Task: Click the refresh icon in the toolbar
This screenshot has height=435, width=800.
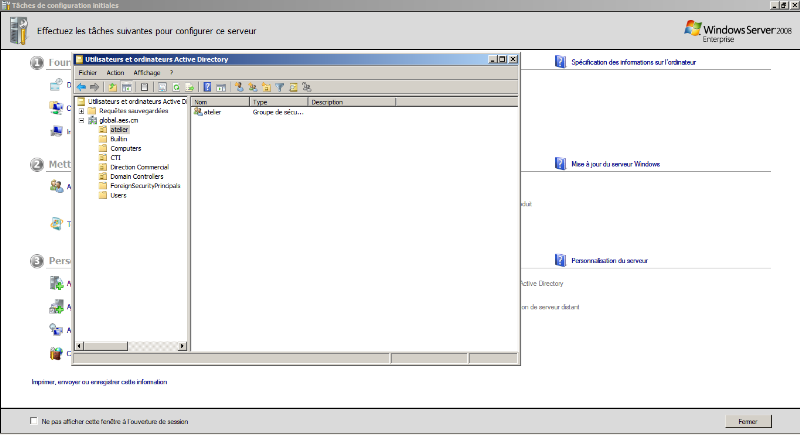Action: pos(176,87)
